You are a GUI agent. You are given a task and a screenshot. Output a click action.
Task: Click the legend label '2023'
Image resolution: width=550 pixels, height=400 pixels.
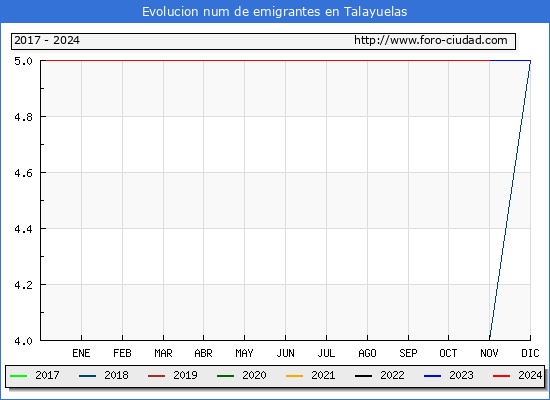[x=461, y=375]
